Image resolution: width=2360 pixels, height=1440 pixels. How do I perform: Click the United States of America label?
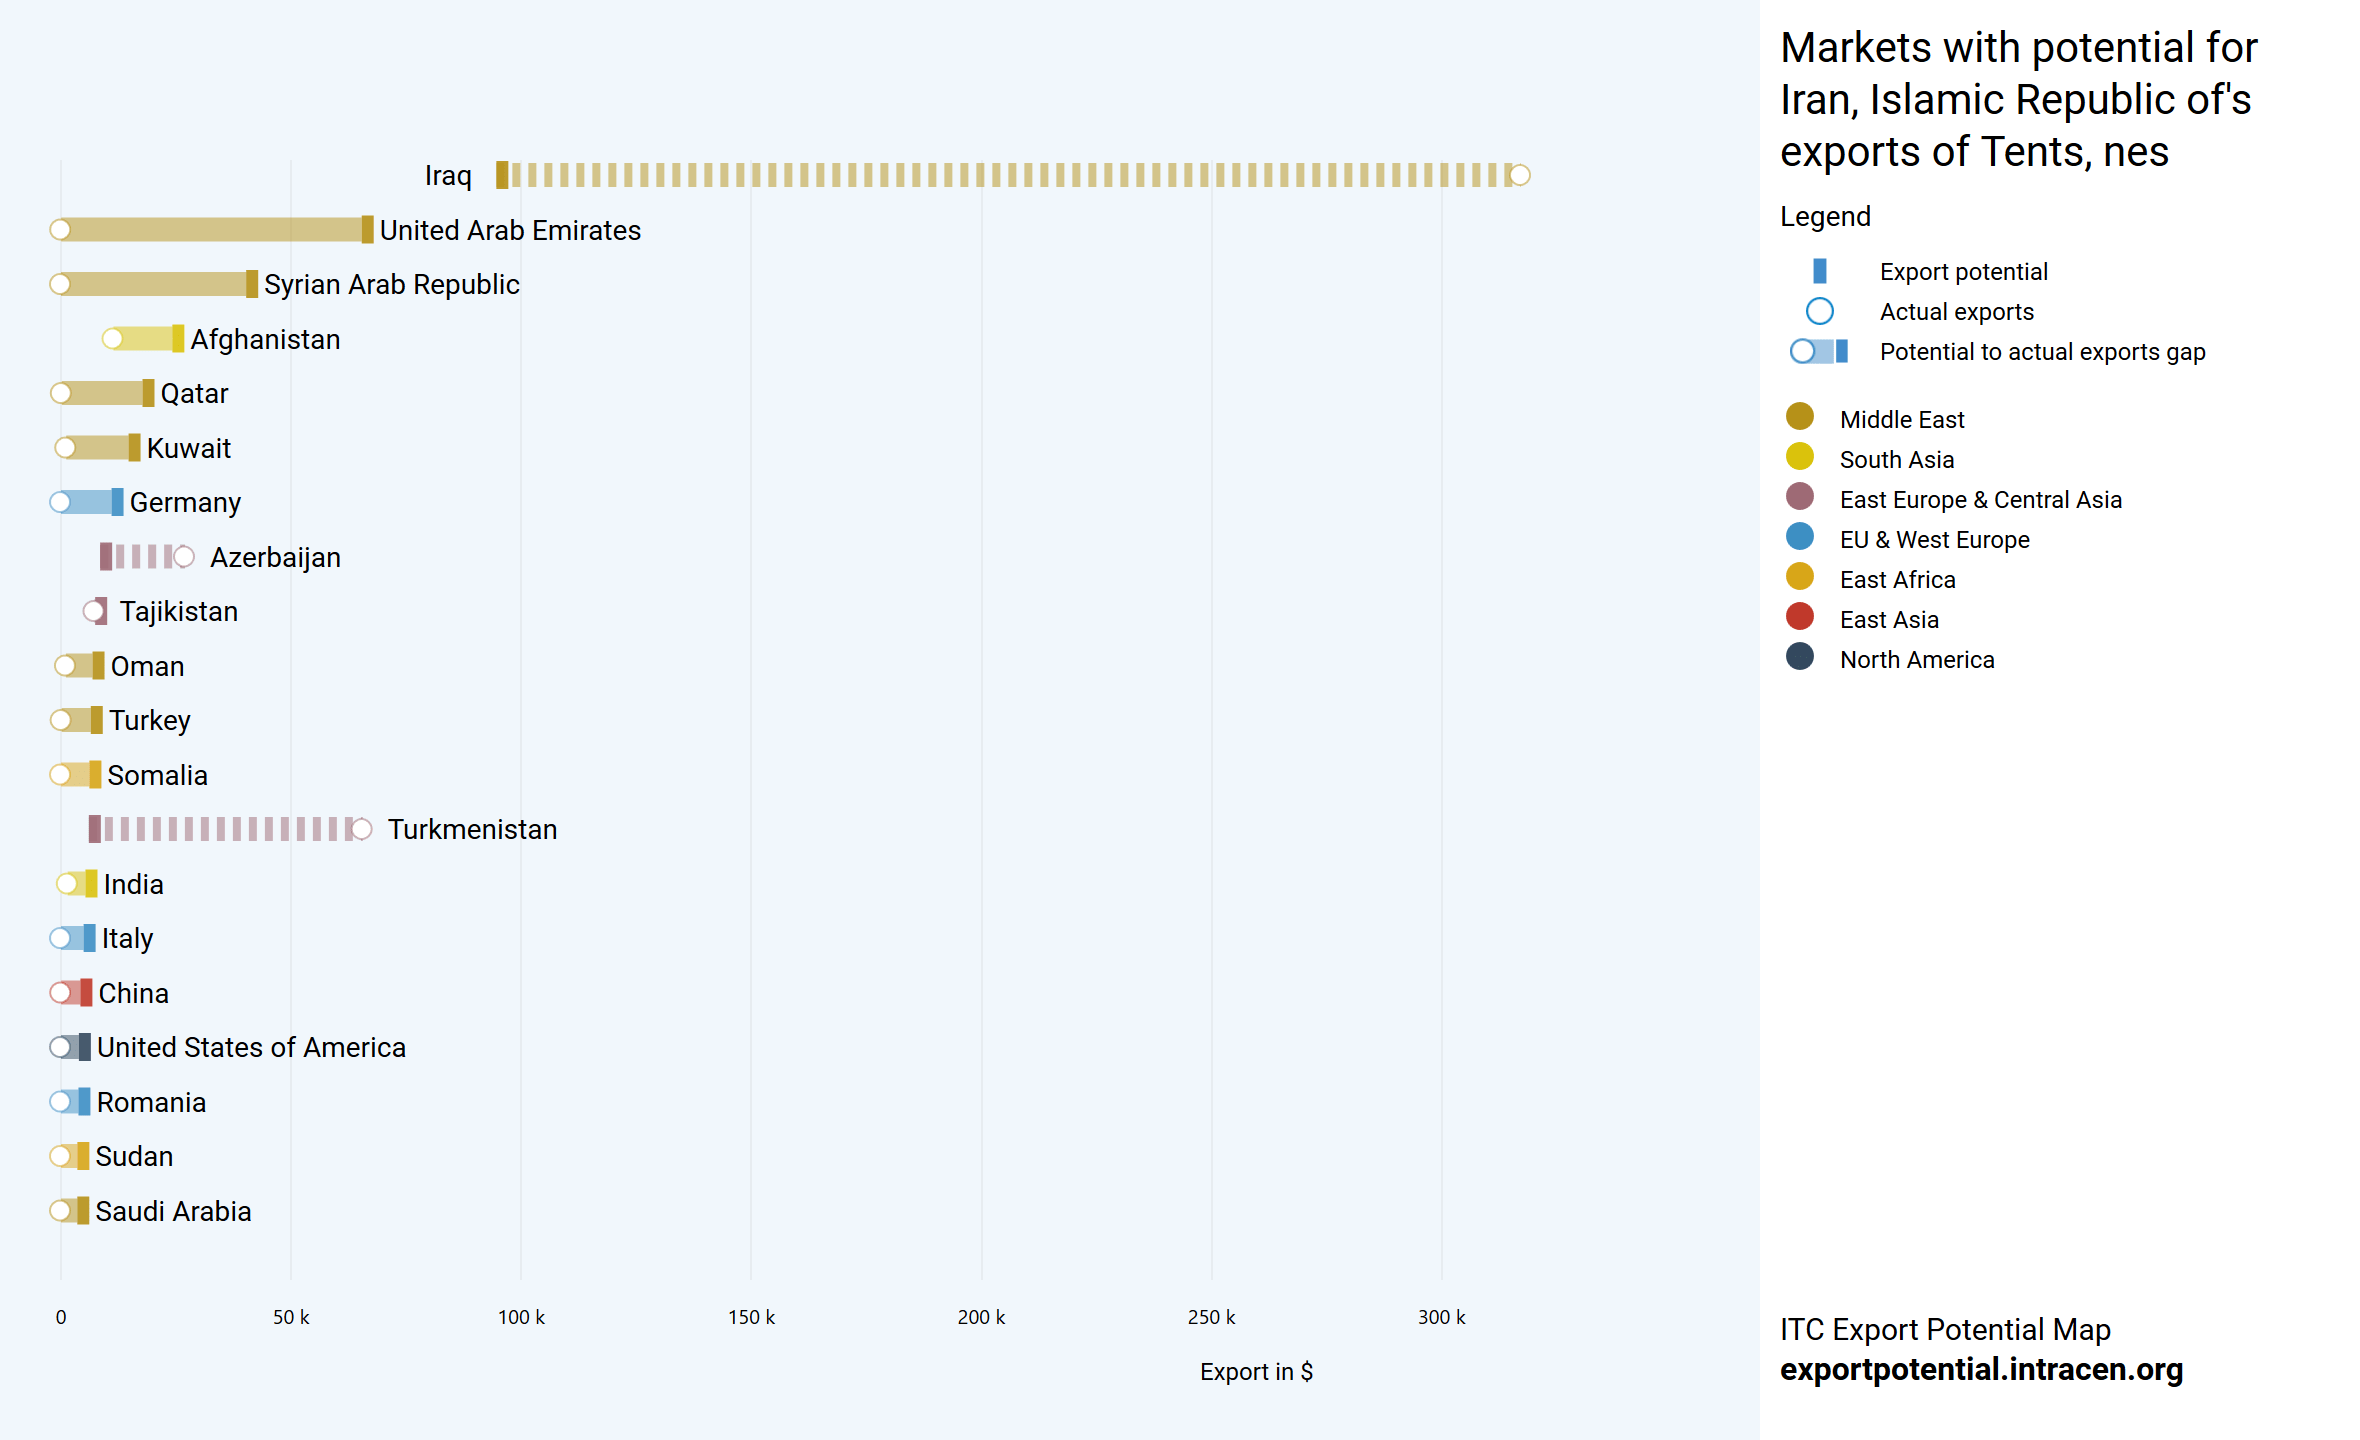pyautogui.click(x=251, y=1047)
